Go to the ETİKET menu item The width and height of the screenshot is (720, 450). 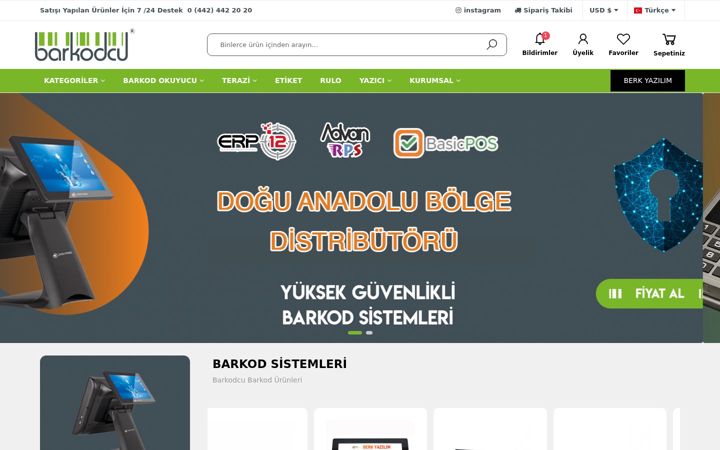(x=288, y=80)
